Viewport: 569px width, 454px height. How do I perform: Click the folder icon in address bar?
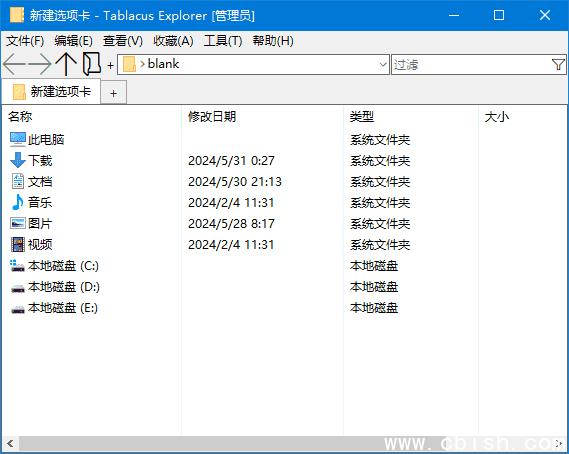[129, 65]
